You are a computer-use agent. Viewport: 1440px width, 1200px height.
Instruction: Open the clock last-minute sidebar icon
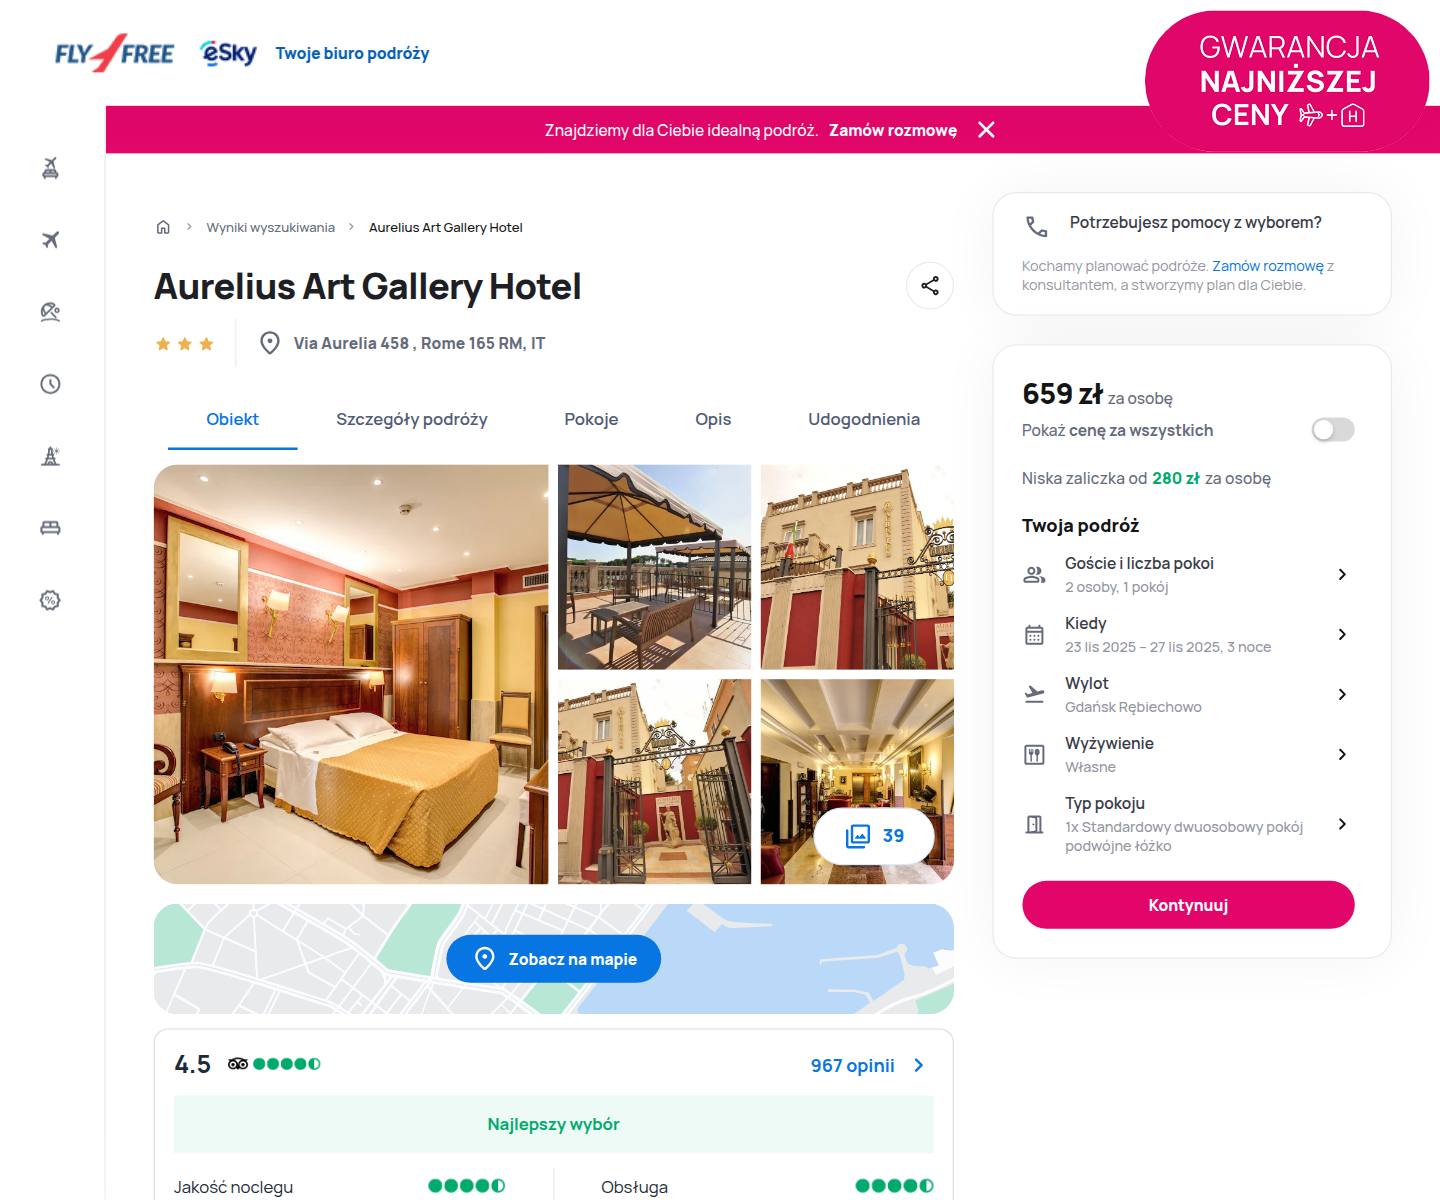coord(50,384)
